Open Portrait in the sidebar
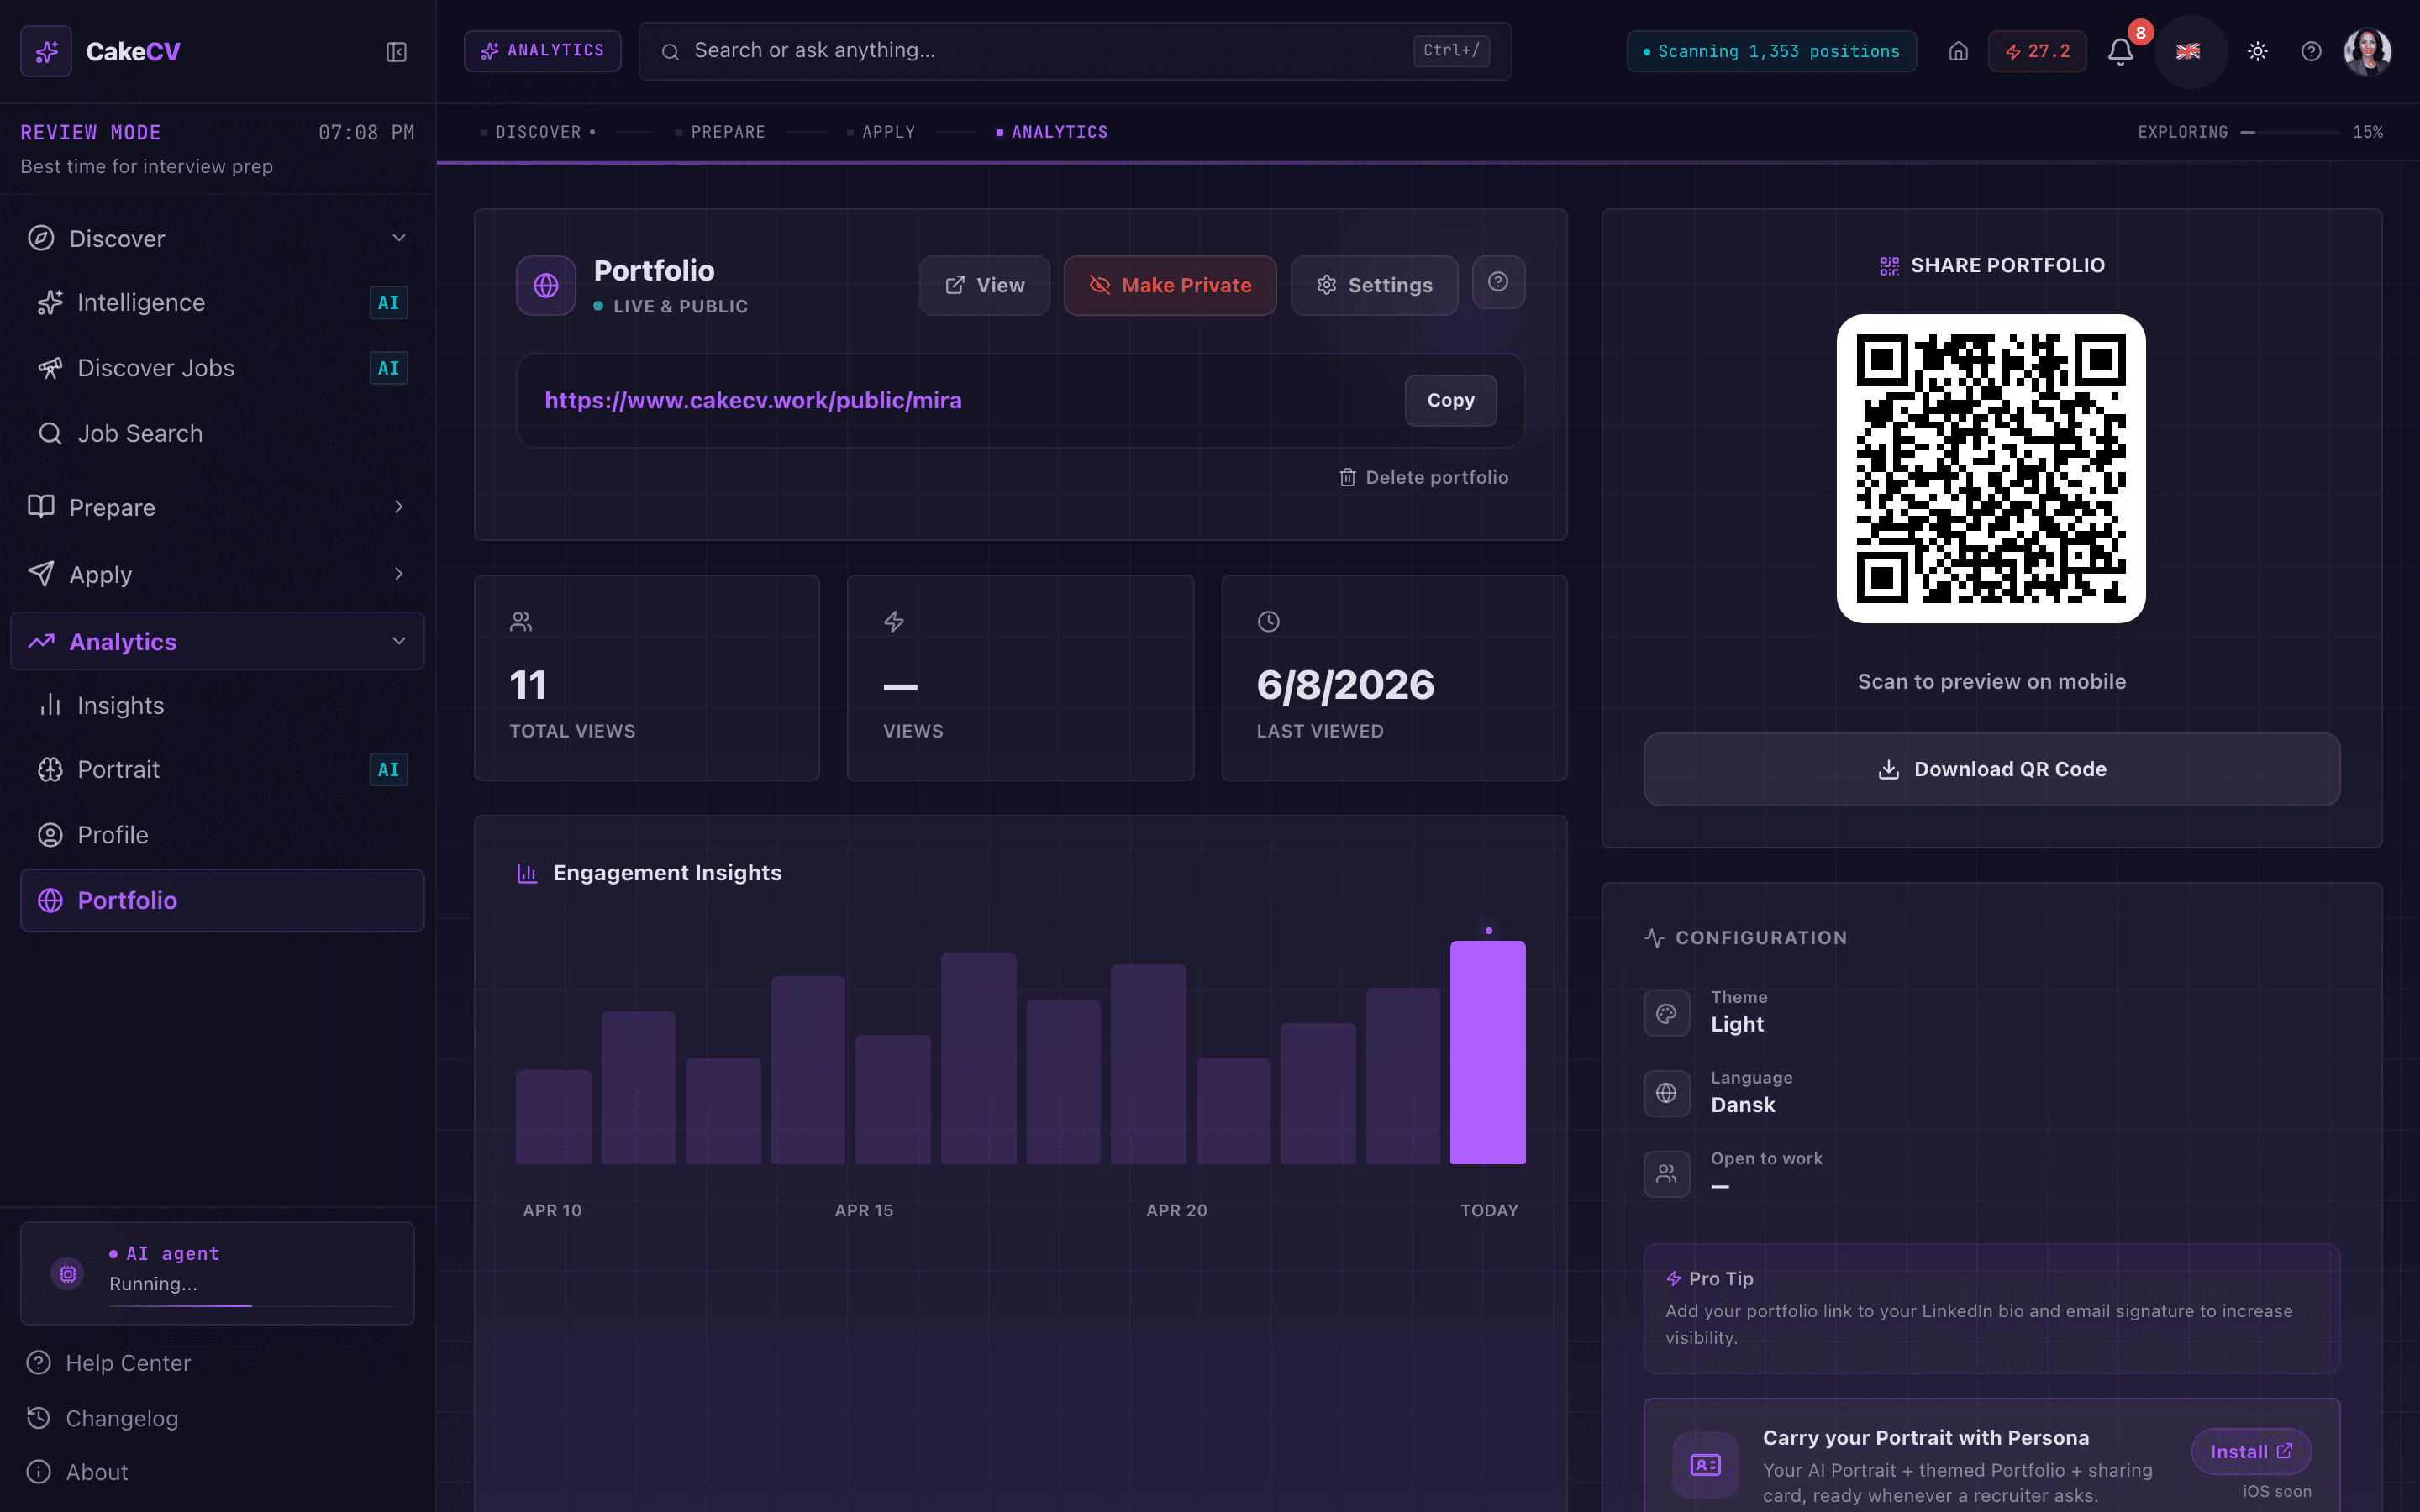Image resolution: width=2420 pixels, height=1512 pixels. tap(222, 769)
